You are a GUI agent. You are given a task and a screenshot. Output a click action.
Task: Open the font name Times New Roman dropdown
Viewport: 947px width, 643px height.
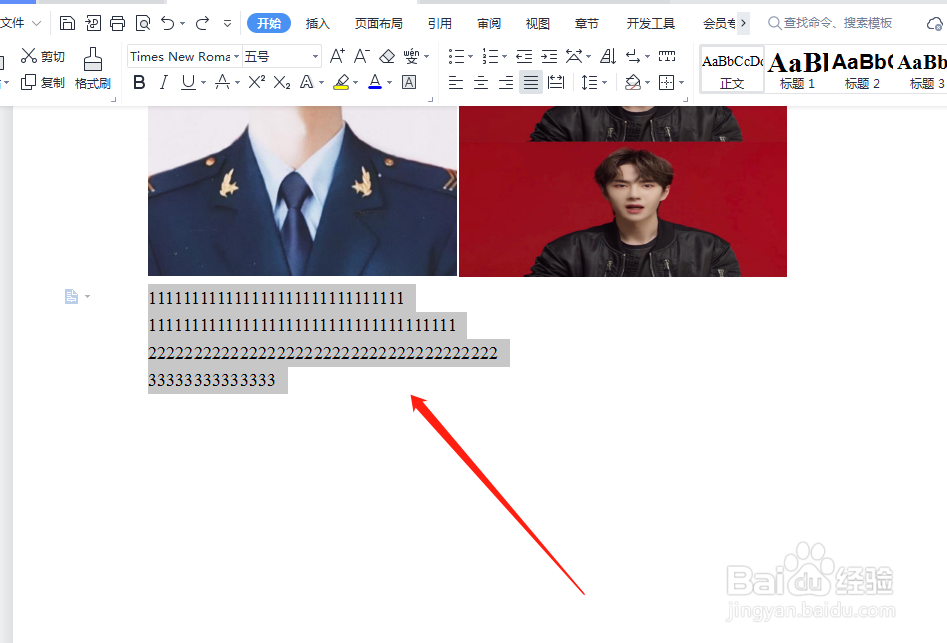coord(236,57)
